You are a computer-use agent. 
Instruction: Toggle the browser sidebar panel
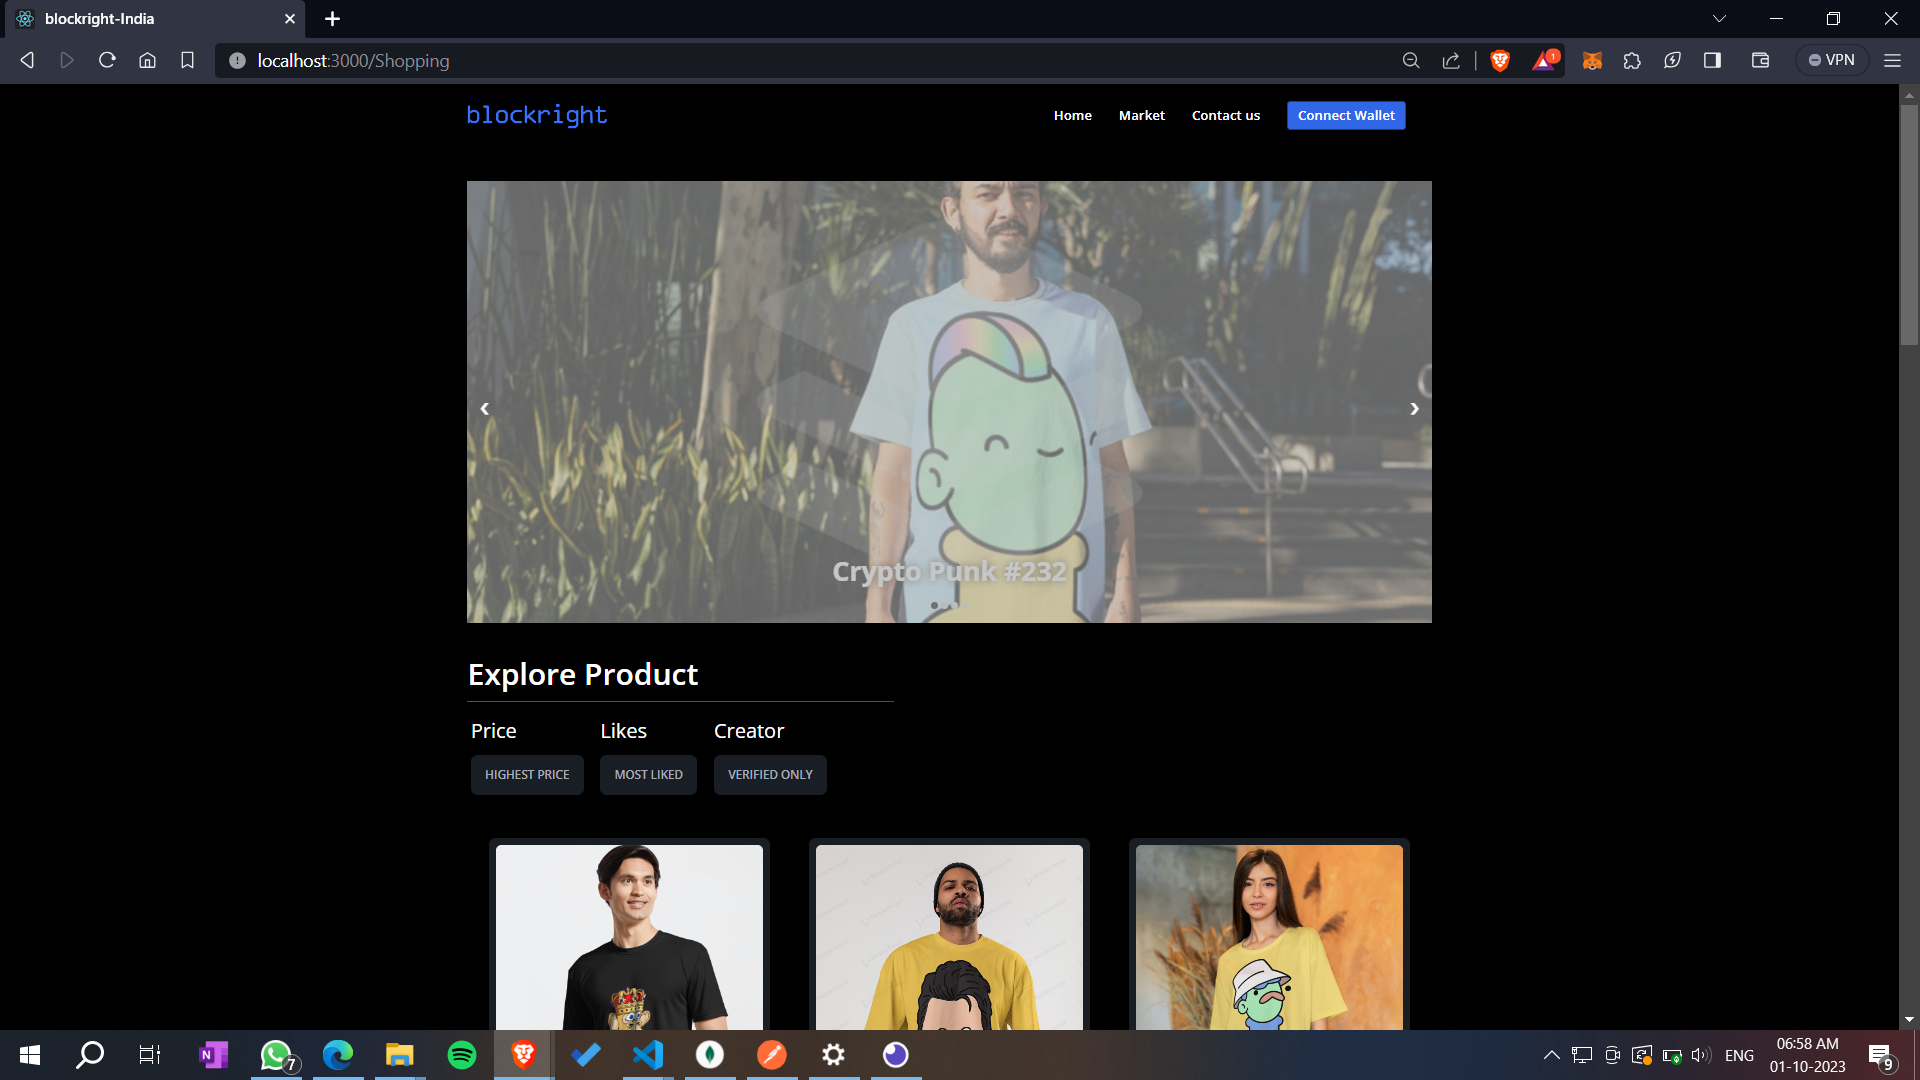[x=1712, y=61]
